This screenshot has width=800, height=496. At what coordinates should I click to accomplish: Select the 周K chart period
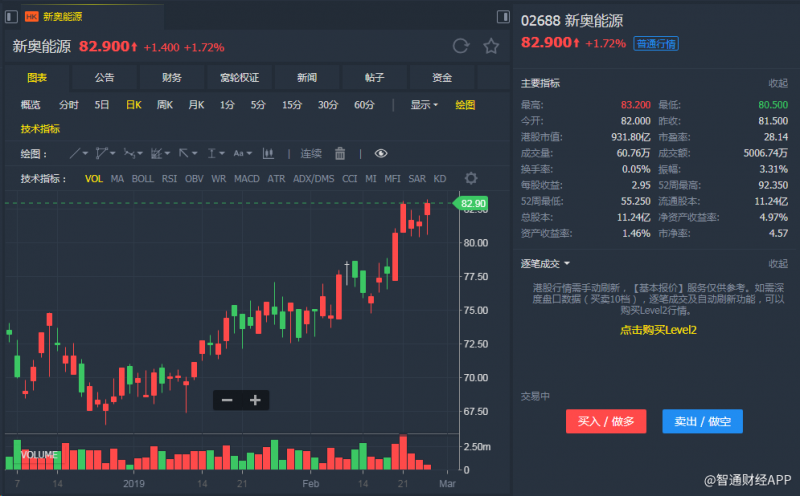(164, 105)
